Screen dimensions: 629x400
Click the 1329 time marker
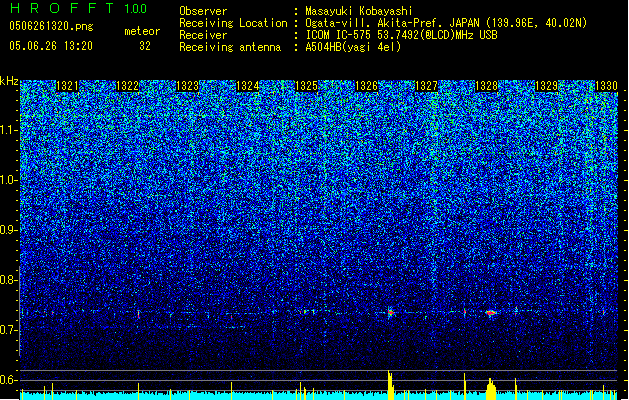click(x=547, y=86)
